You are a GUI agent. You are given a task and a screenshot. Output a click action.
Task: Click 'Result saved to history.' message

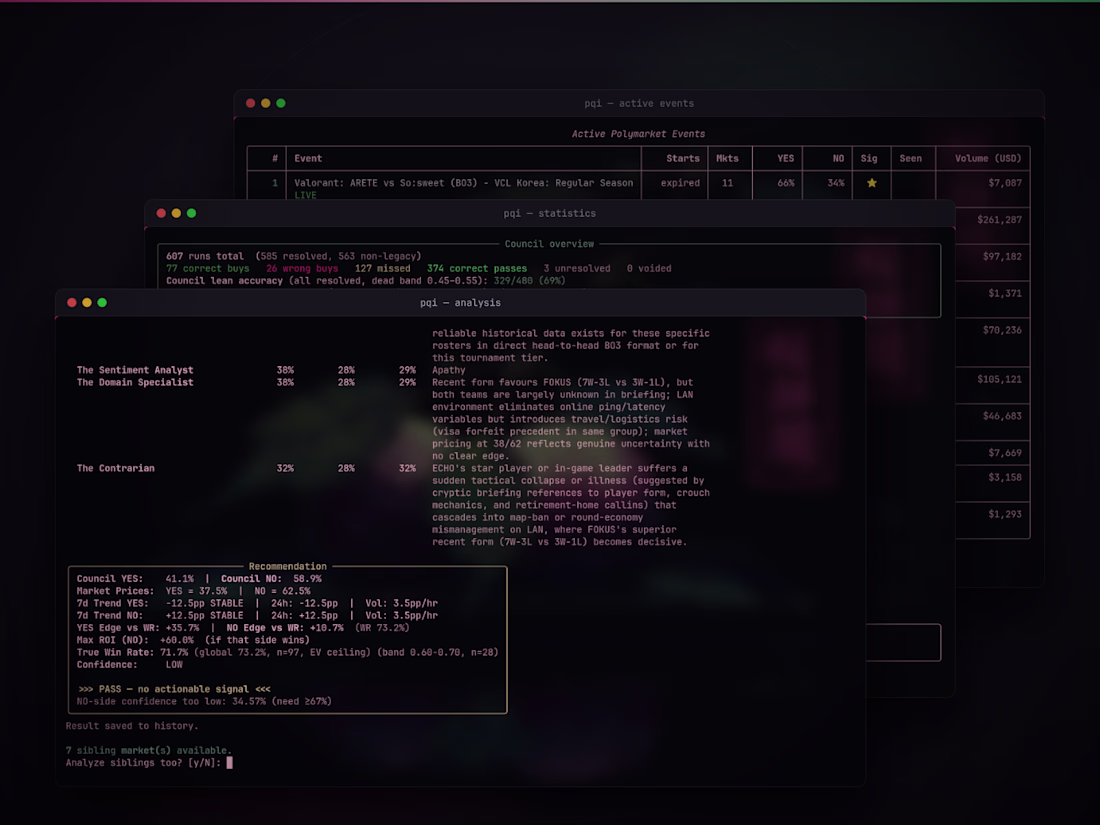(132, 726)
